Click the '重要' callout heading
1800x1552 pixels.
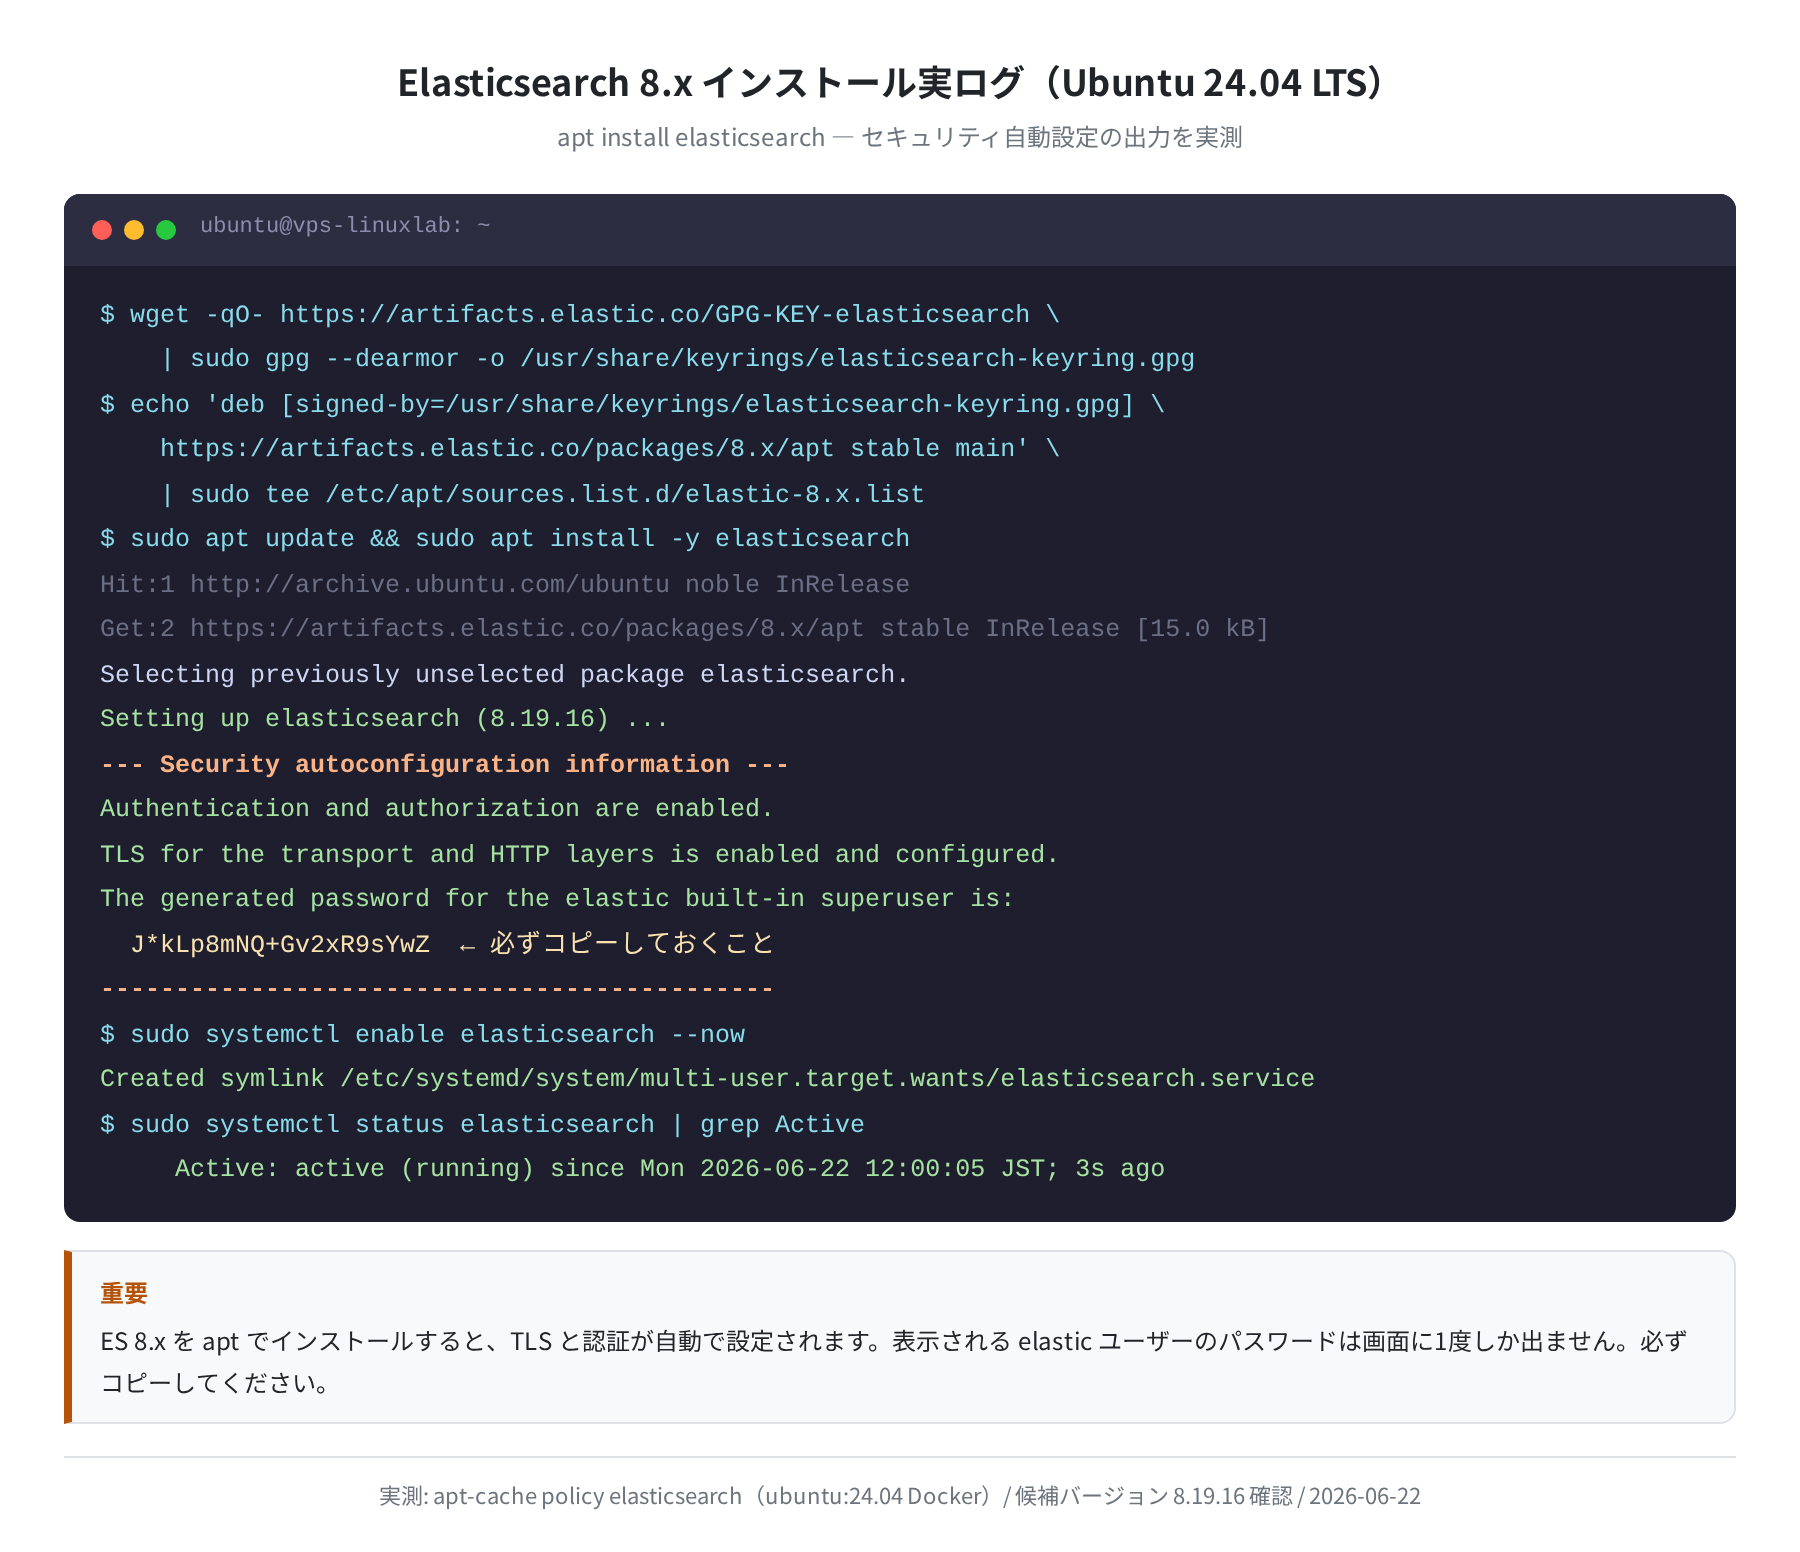[124, 1293]
